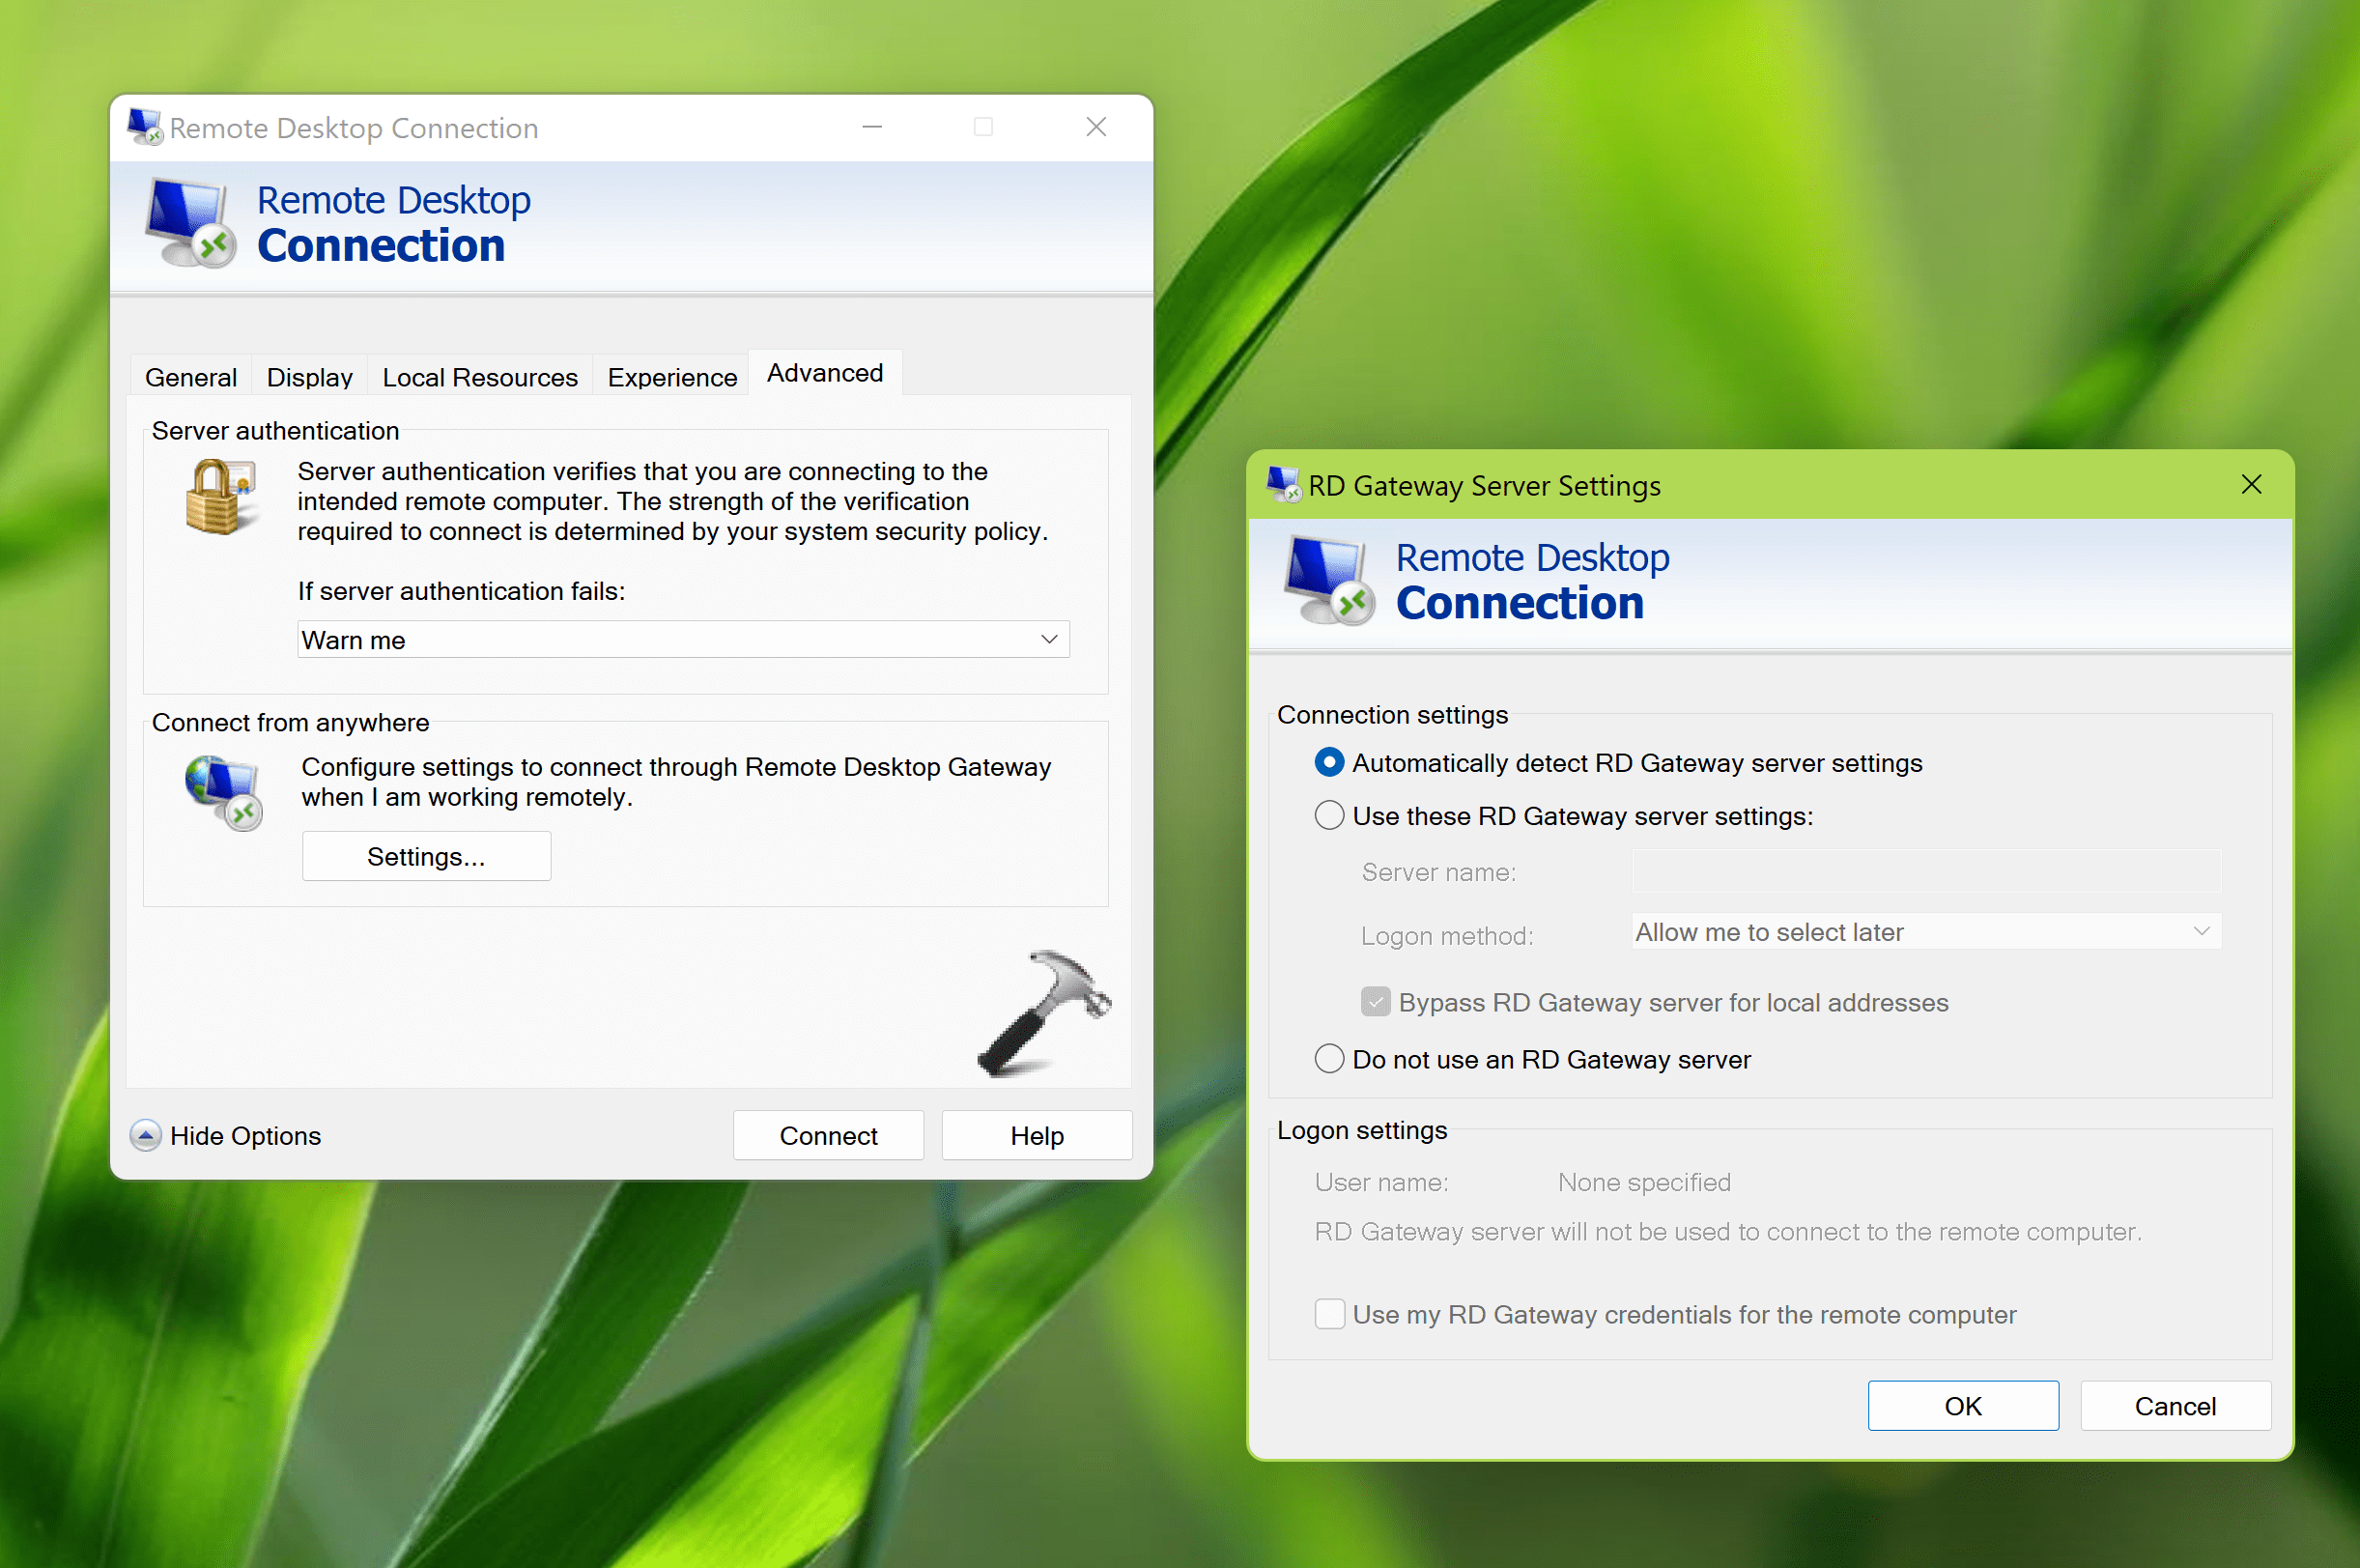This screenshot has height=1568, width=2360.
Task: Click the minimize icon on Remote Desktop Connection
Action: point(871,127)
